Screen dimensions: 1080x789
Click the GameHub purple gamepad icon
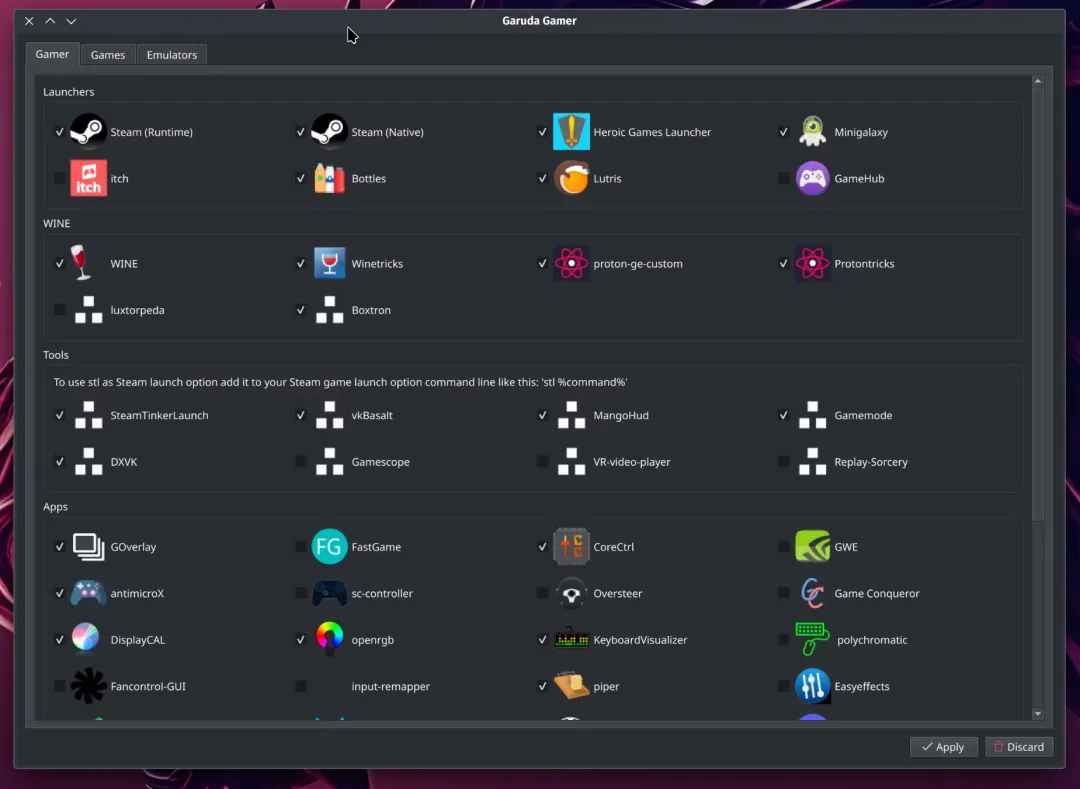pyautogui.click(x=812, y=178)
